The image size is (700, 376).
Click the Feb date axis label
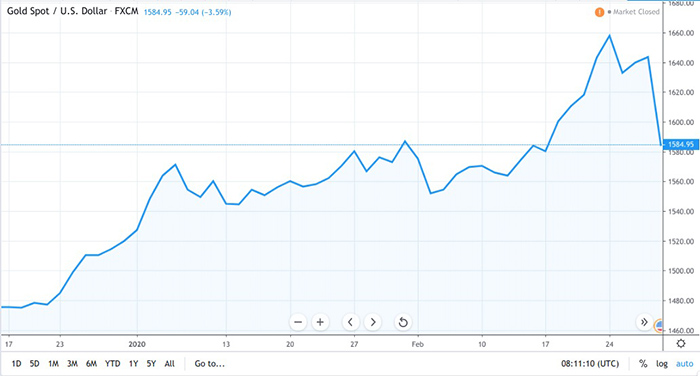click(417, 344)
